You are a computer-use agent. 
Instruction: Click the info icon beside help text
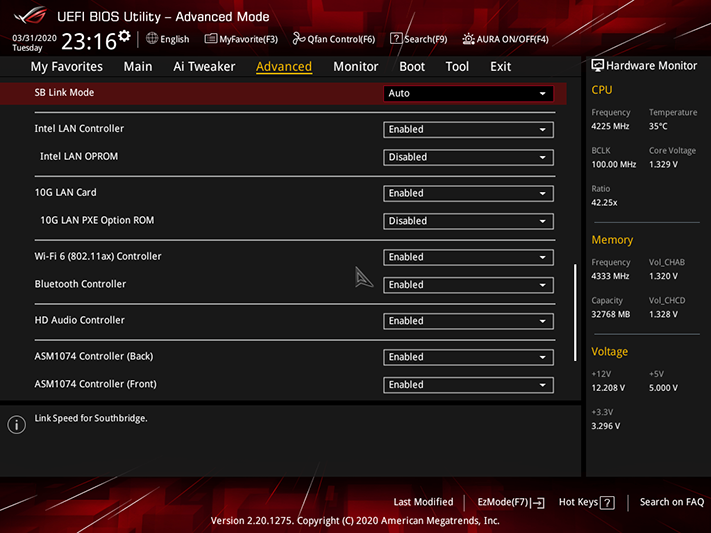tap(17, 425)
